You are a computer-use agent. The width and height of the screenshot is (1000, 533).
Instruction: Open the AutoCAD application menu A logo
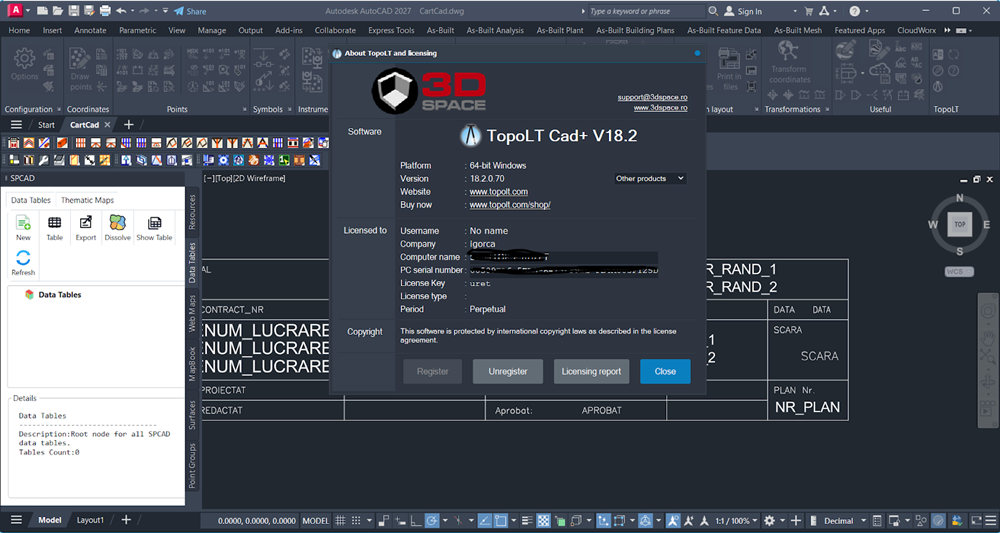coord(17,11)
